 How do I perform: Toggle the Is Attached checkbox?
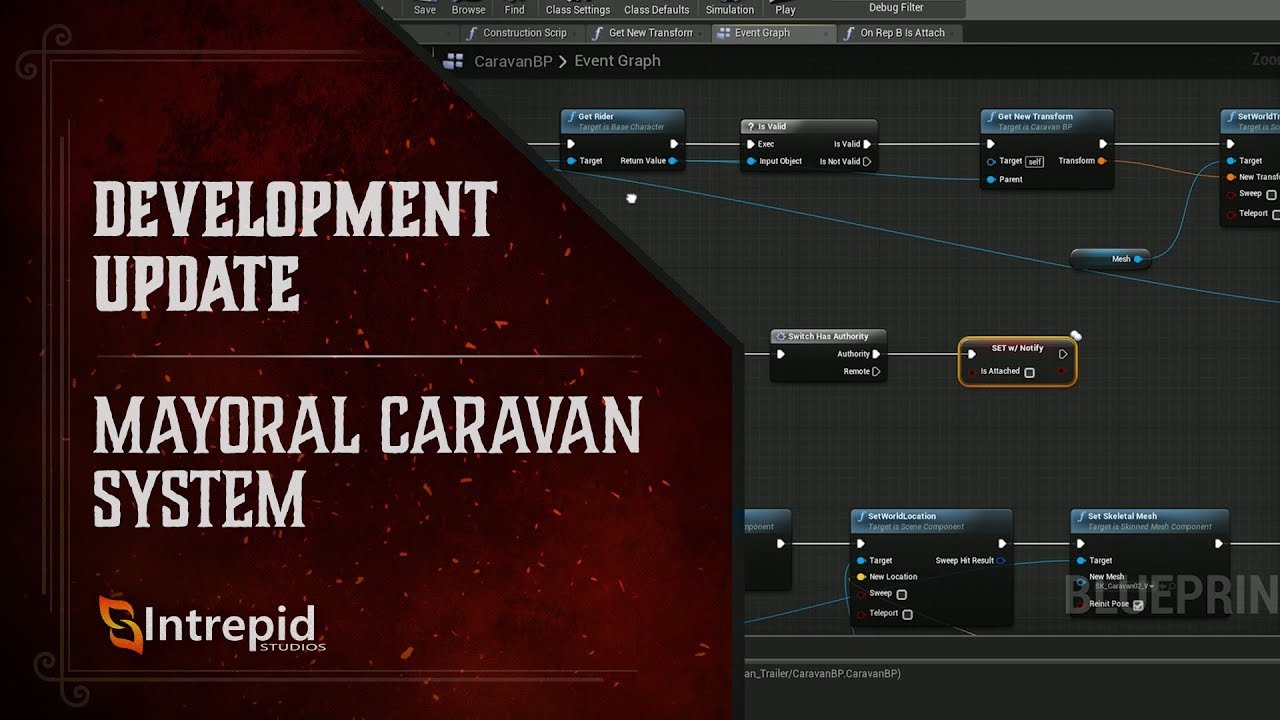point(1029,372)
